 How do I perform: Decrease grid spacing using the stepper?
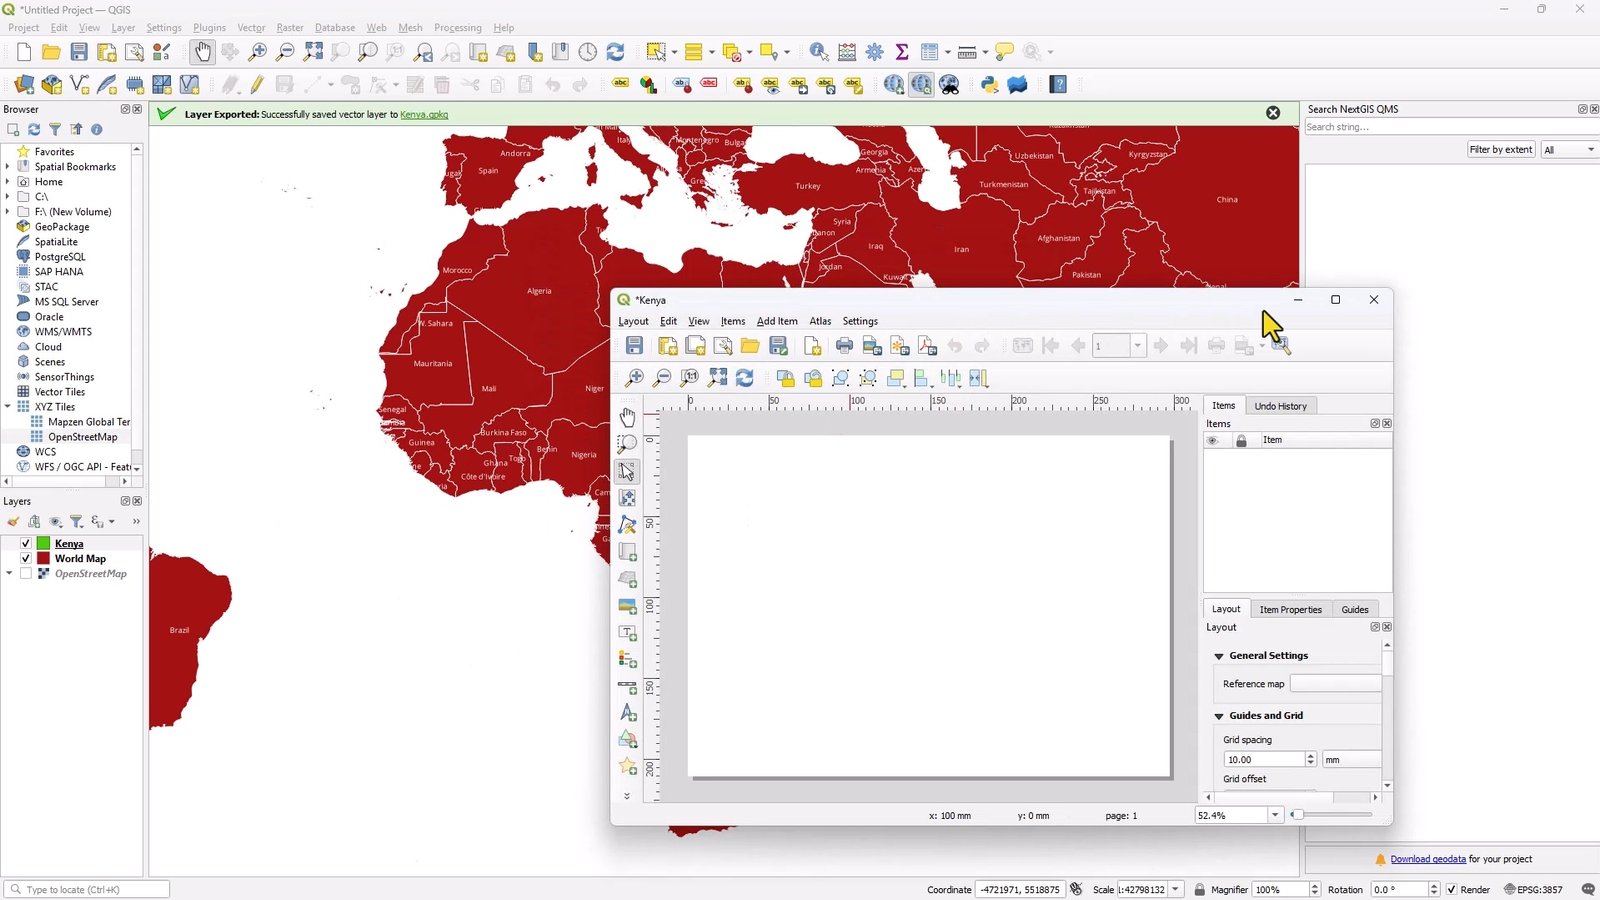1310,763
